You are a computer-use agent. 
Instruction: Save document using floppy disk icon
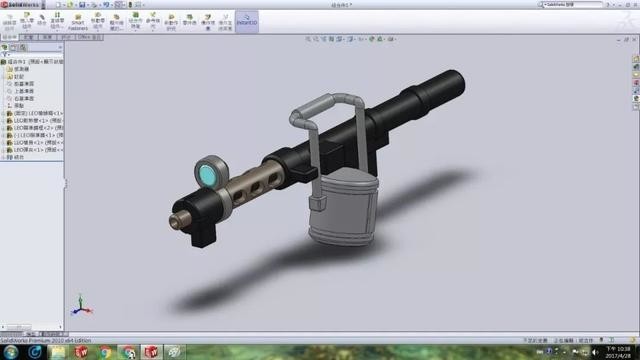[82, 5]
